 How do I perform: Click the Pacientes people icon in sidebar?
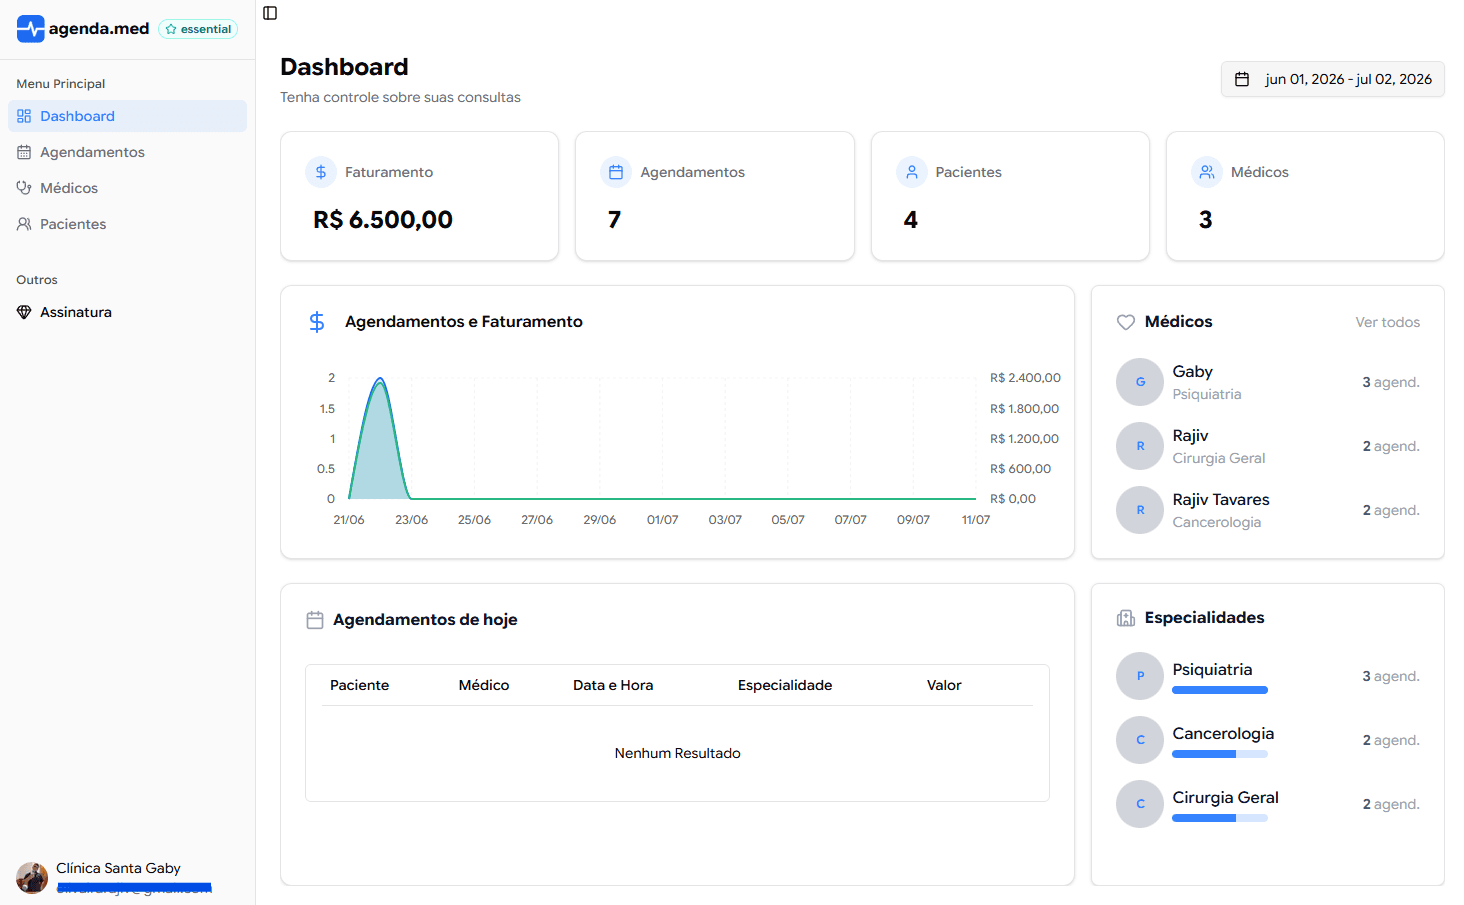coord(24,224)
